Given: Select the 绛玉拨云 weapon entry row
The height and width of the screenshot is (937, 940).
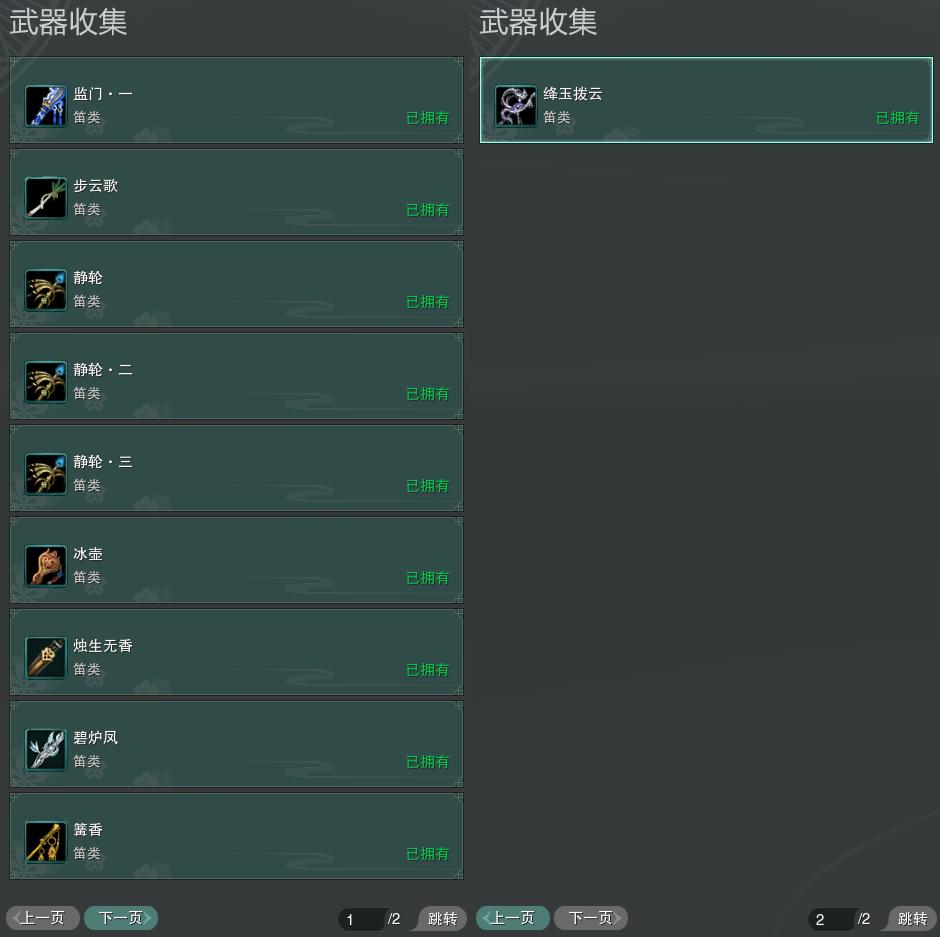Looking at the screenshot, I should [x=706, y=100].
